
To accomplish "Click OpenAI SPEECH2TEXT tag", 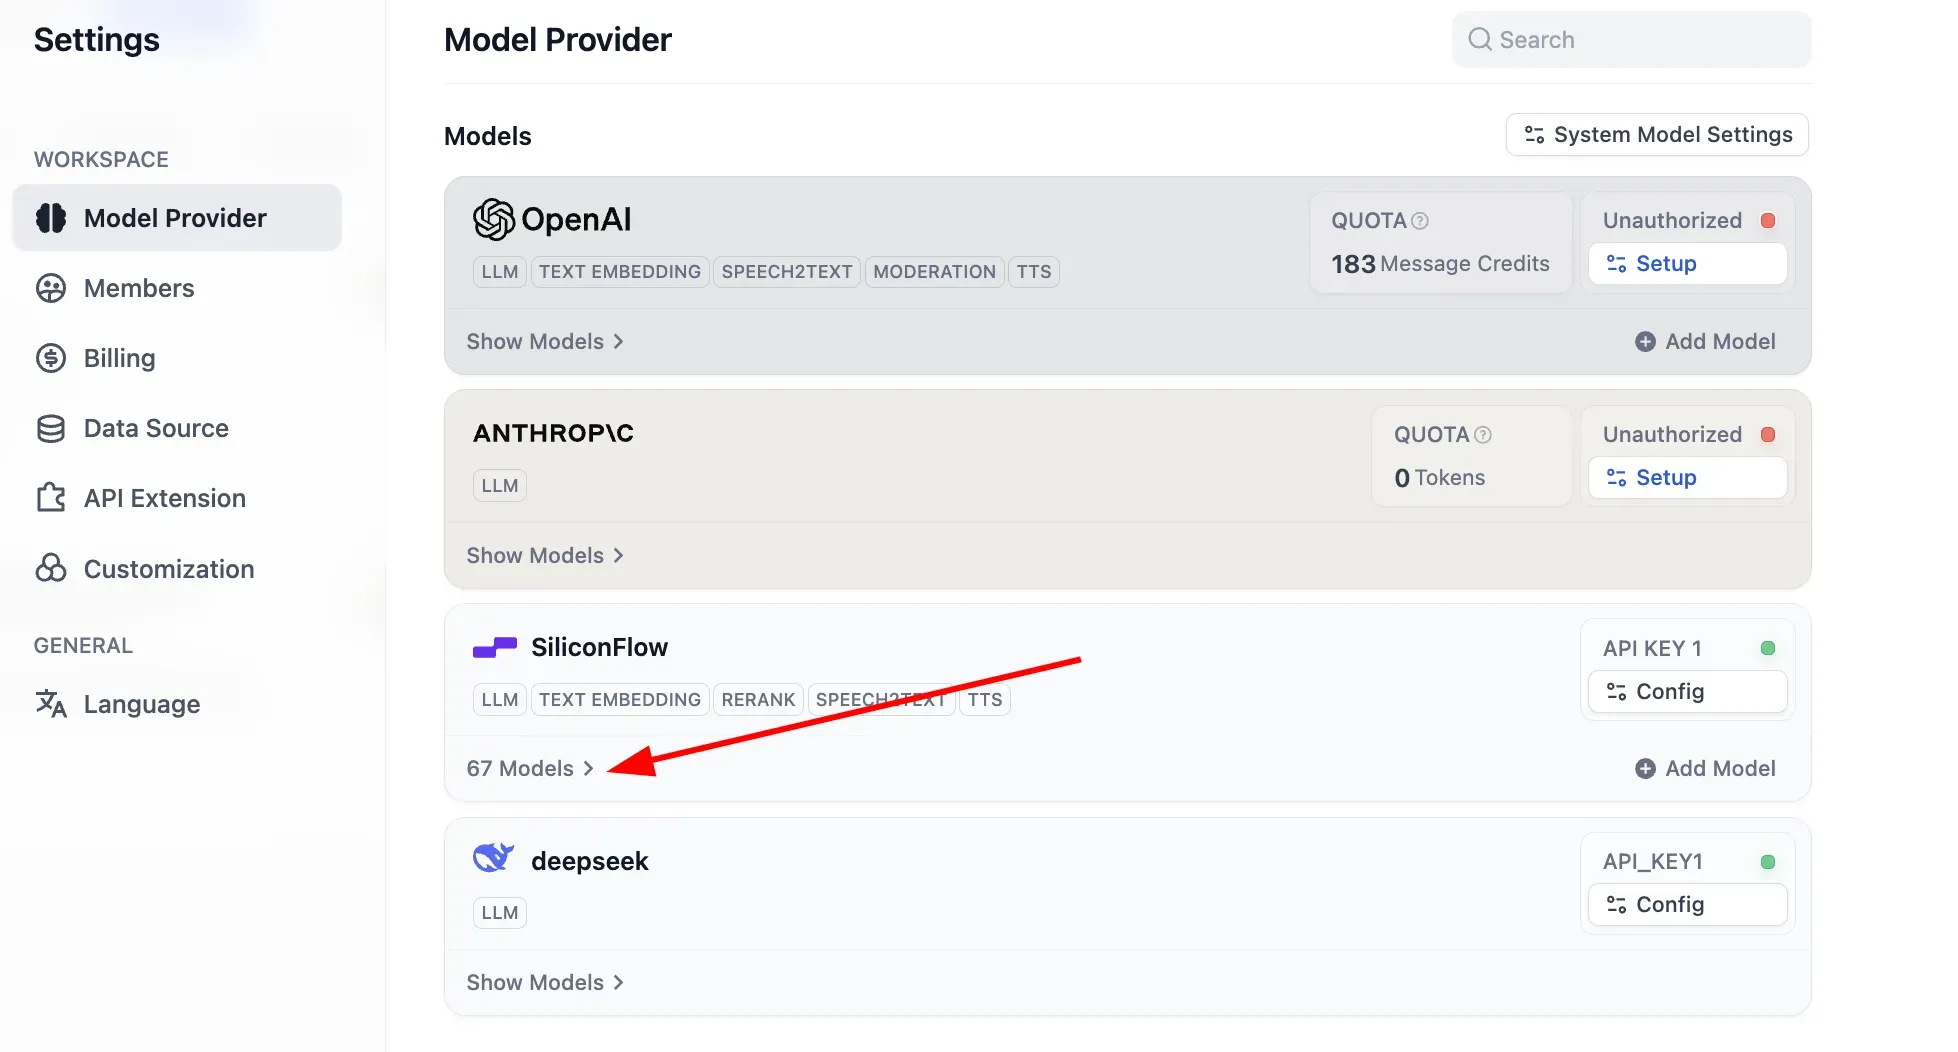I will click(x=787, y=272).
